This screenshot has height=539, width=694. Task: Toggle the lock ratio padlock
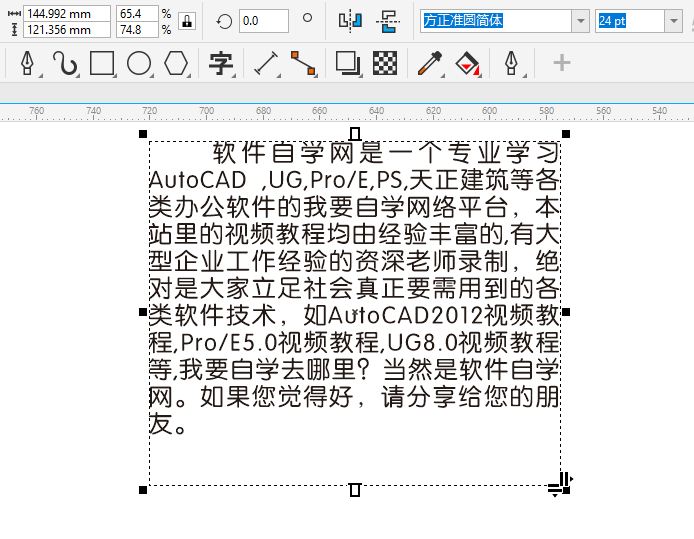187,21
